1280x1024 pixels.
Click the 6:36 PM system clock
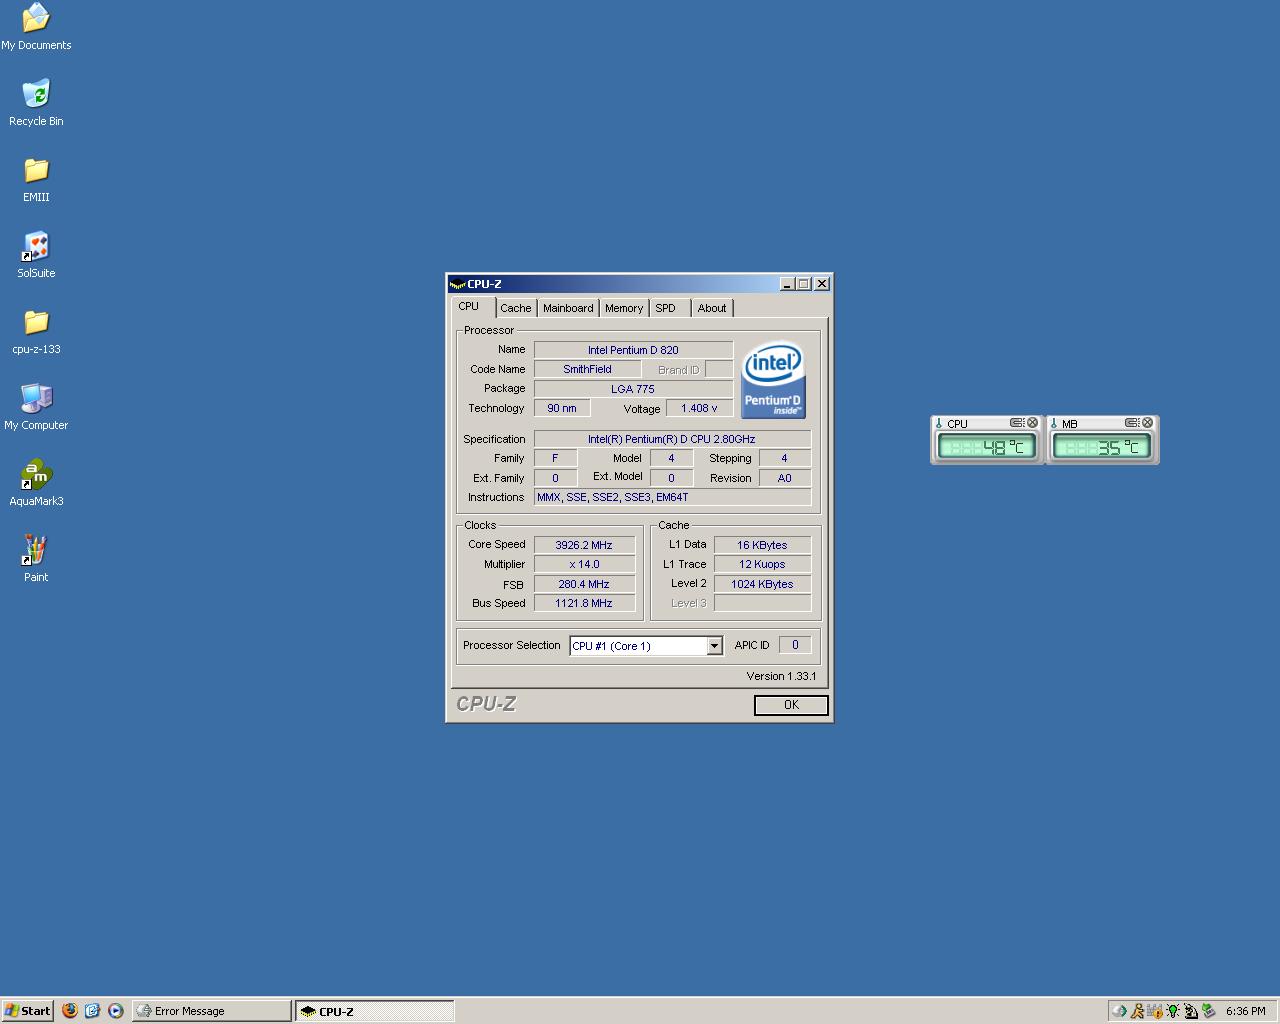click(x=1245, y=1011)
